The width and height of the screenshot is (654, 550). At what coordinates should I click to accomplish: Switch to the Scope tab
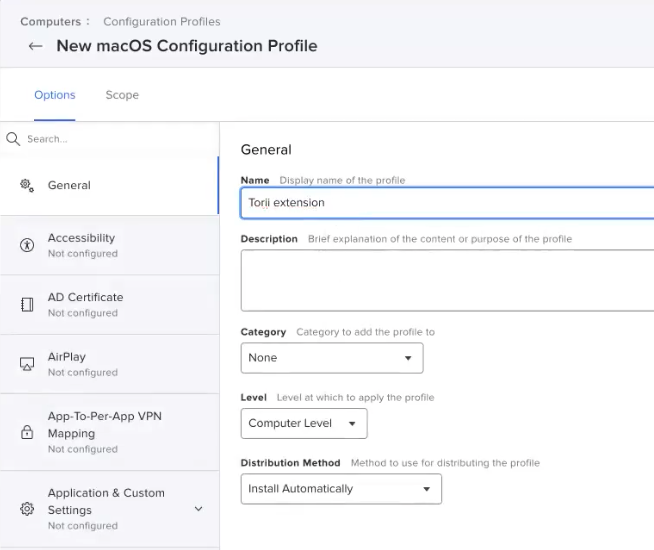[122, 95]
